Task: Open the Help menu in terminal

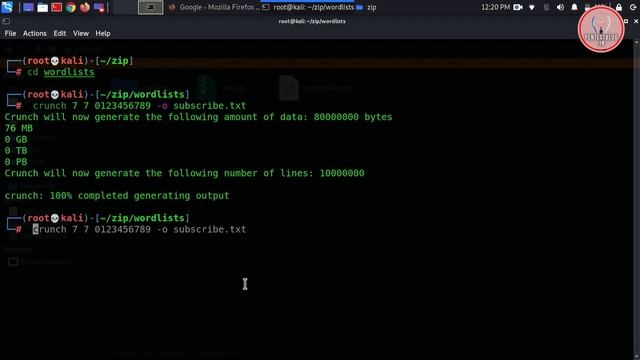Action: (103, 33)
